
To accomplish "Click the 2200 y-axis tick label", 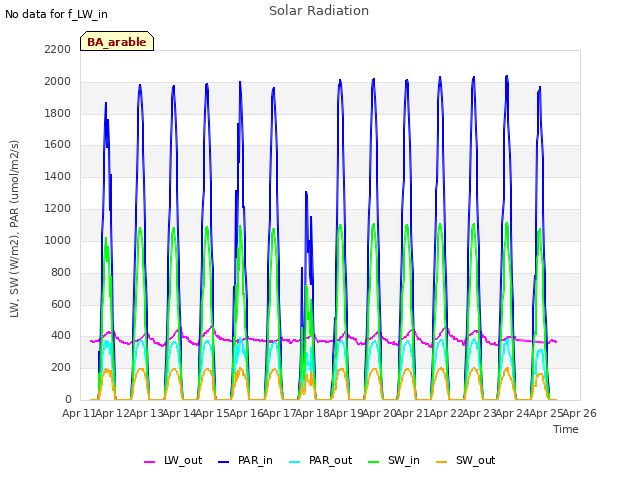I will point(58,49).
